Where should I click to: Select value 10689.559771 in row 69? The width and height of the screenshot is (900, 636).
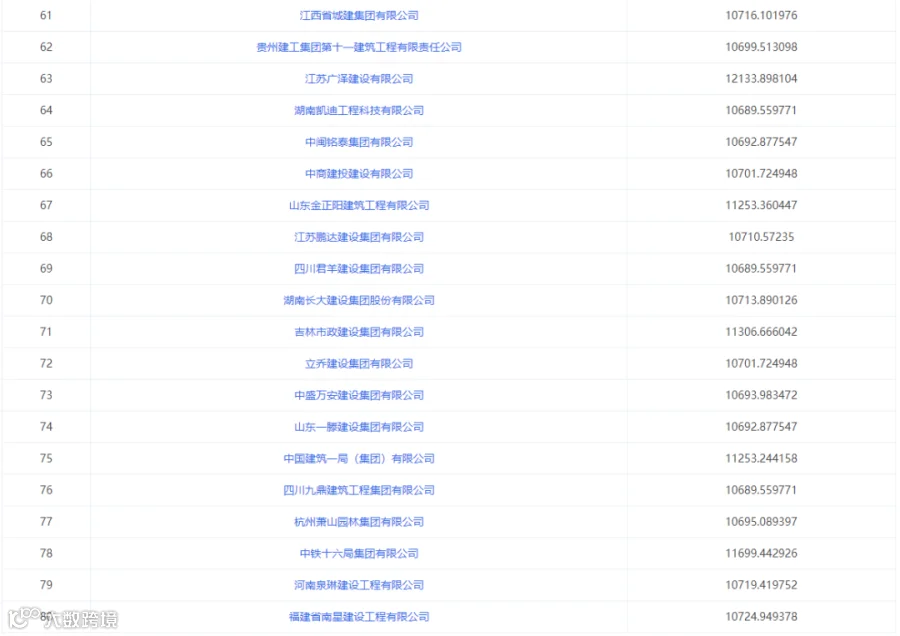(761, 269)
